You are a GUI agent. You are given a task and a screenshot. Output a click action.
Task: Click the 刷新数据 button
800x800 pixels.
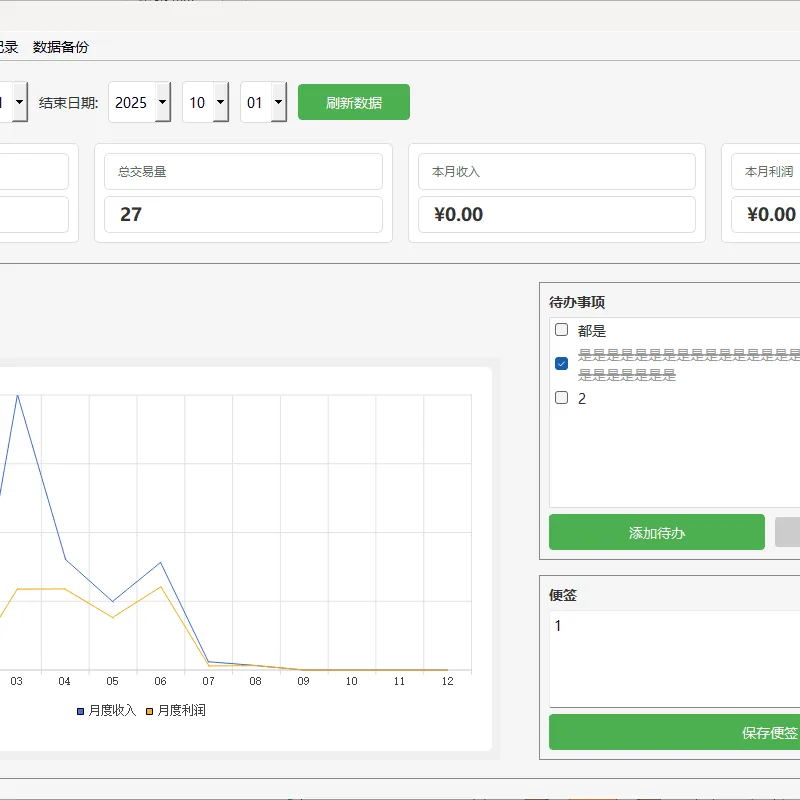(x=354, y=102)
